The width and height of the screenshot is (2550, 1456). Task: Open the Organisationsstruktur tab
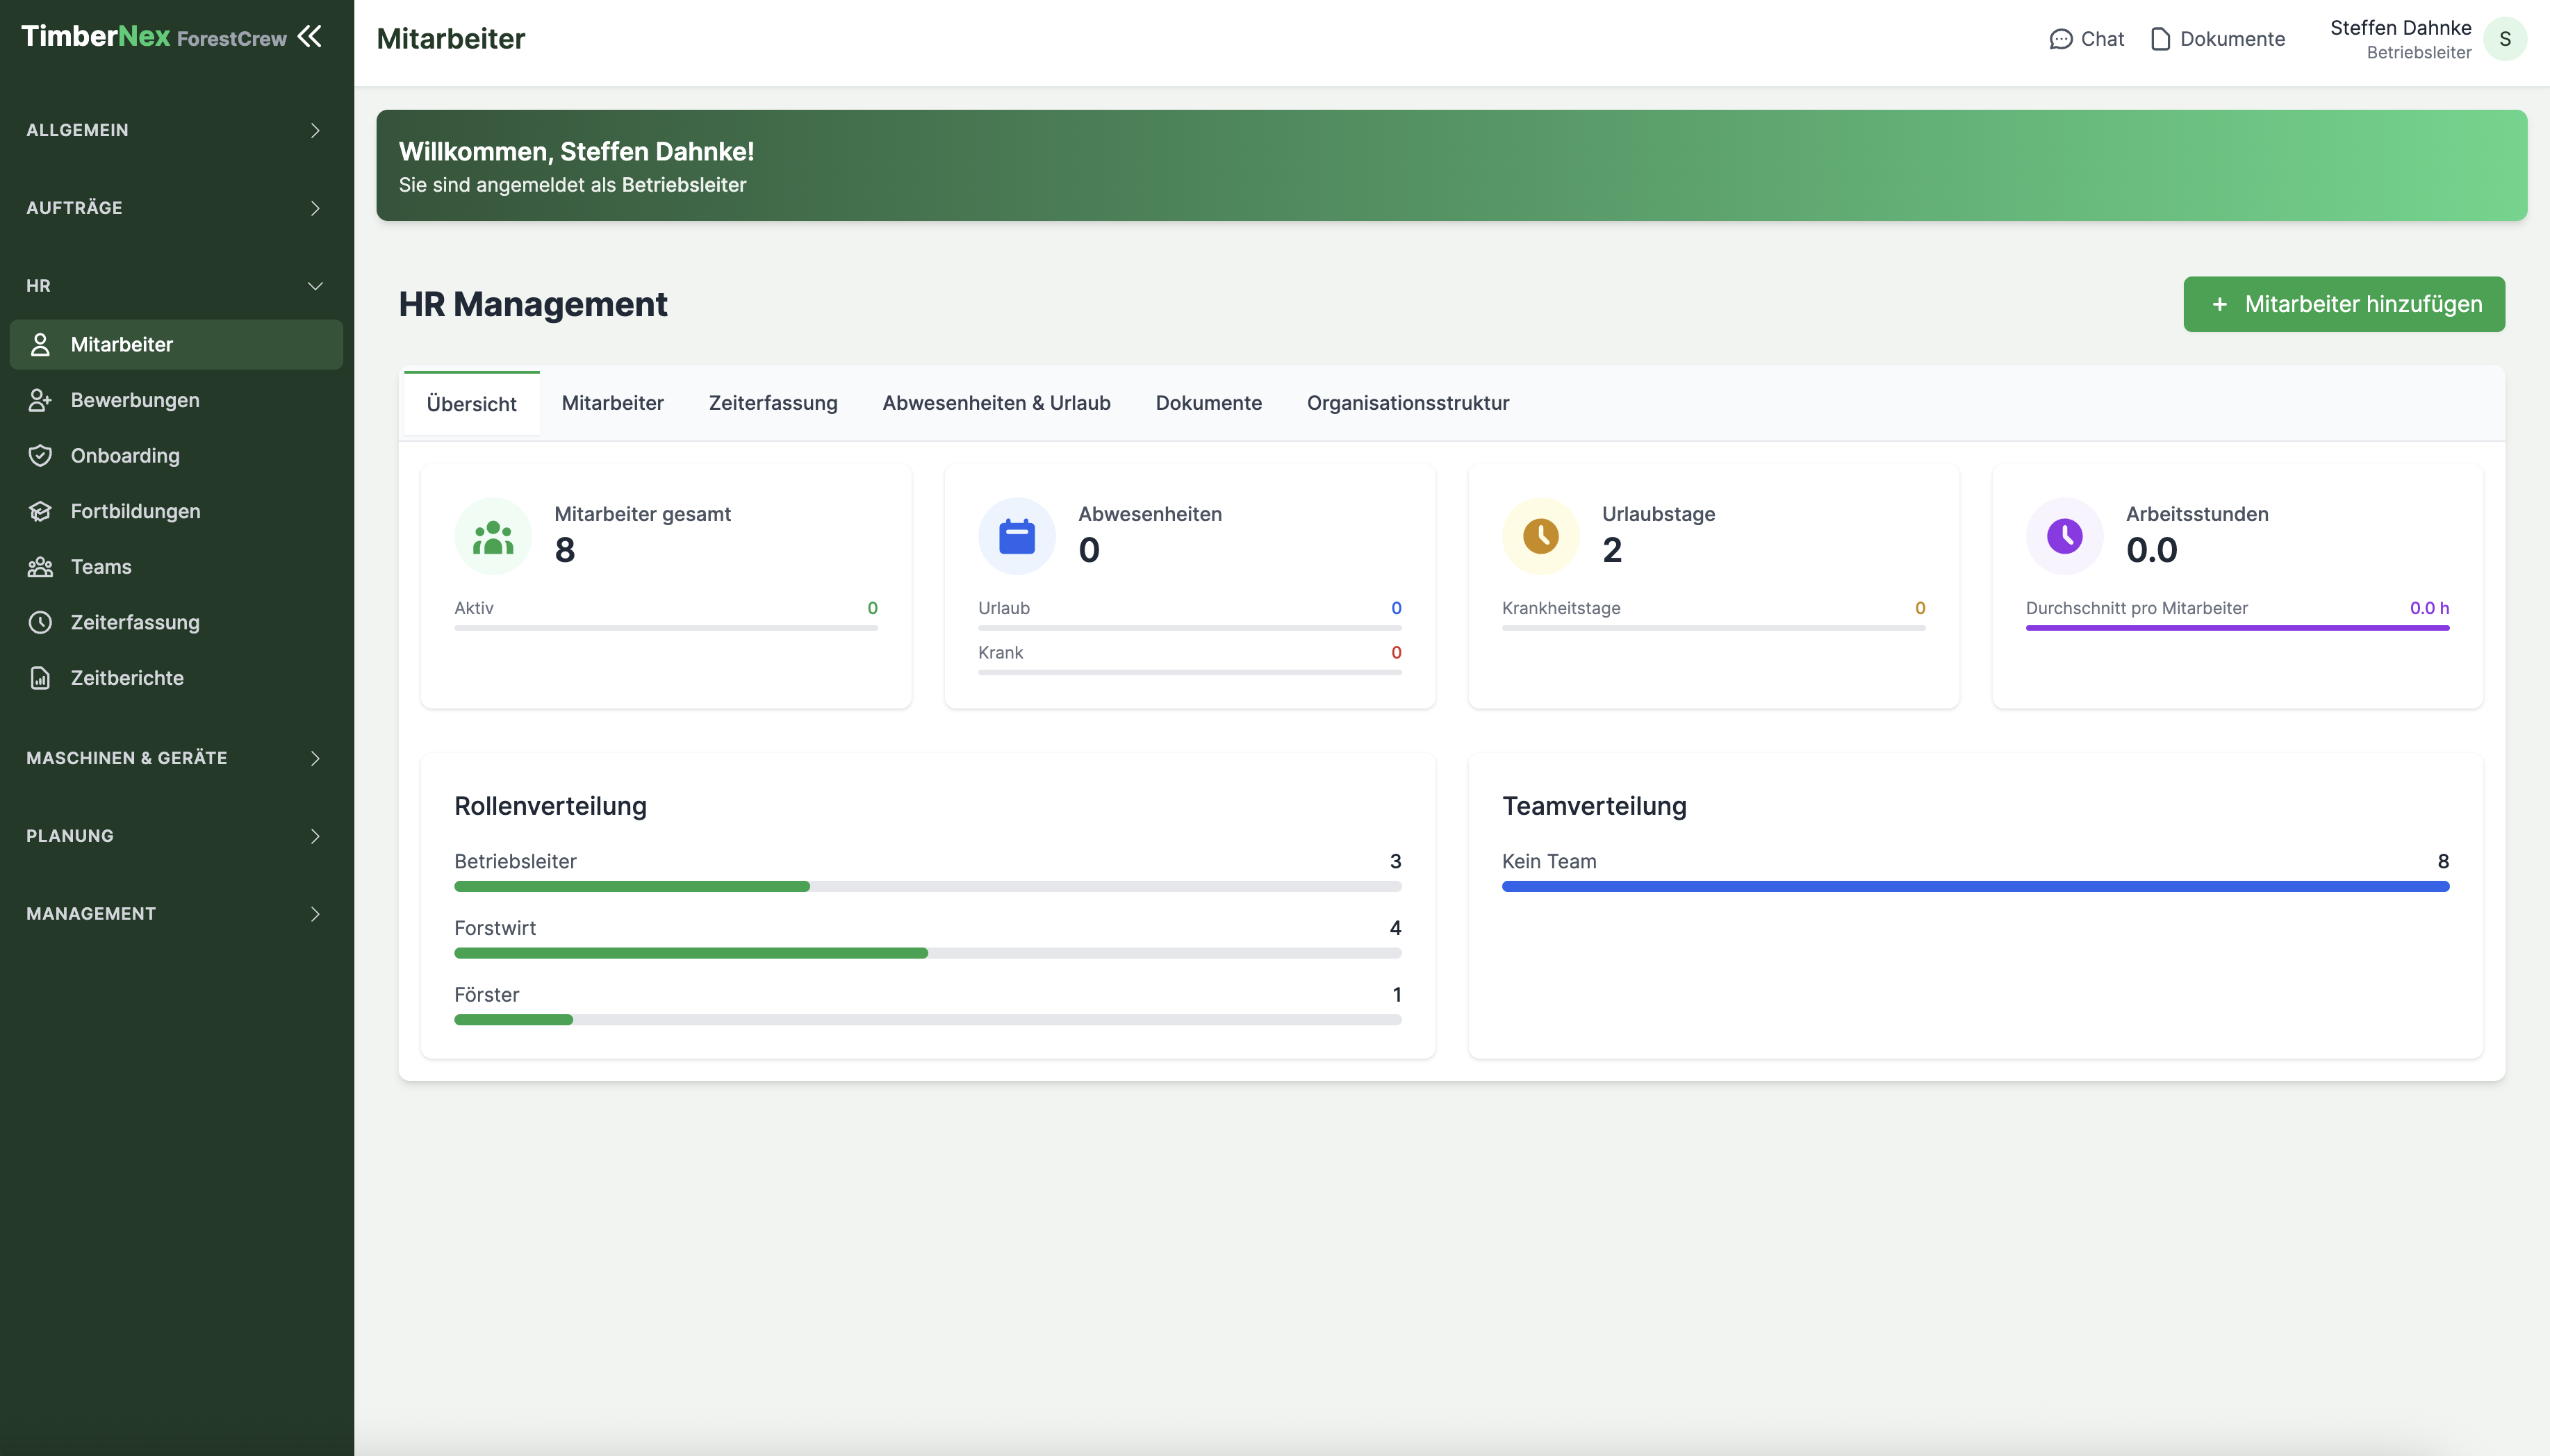click(1407, 403)
